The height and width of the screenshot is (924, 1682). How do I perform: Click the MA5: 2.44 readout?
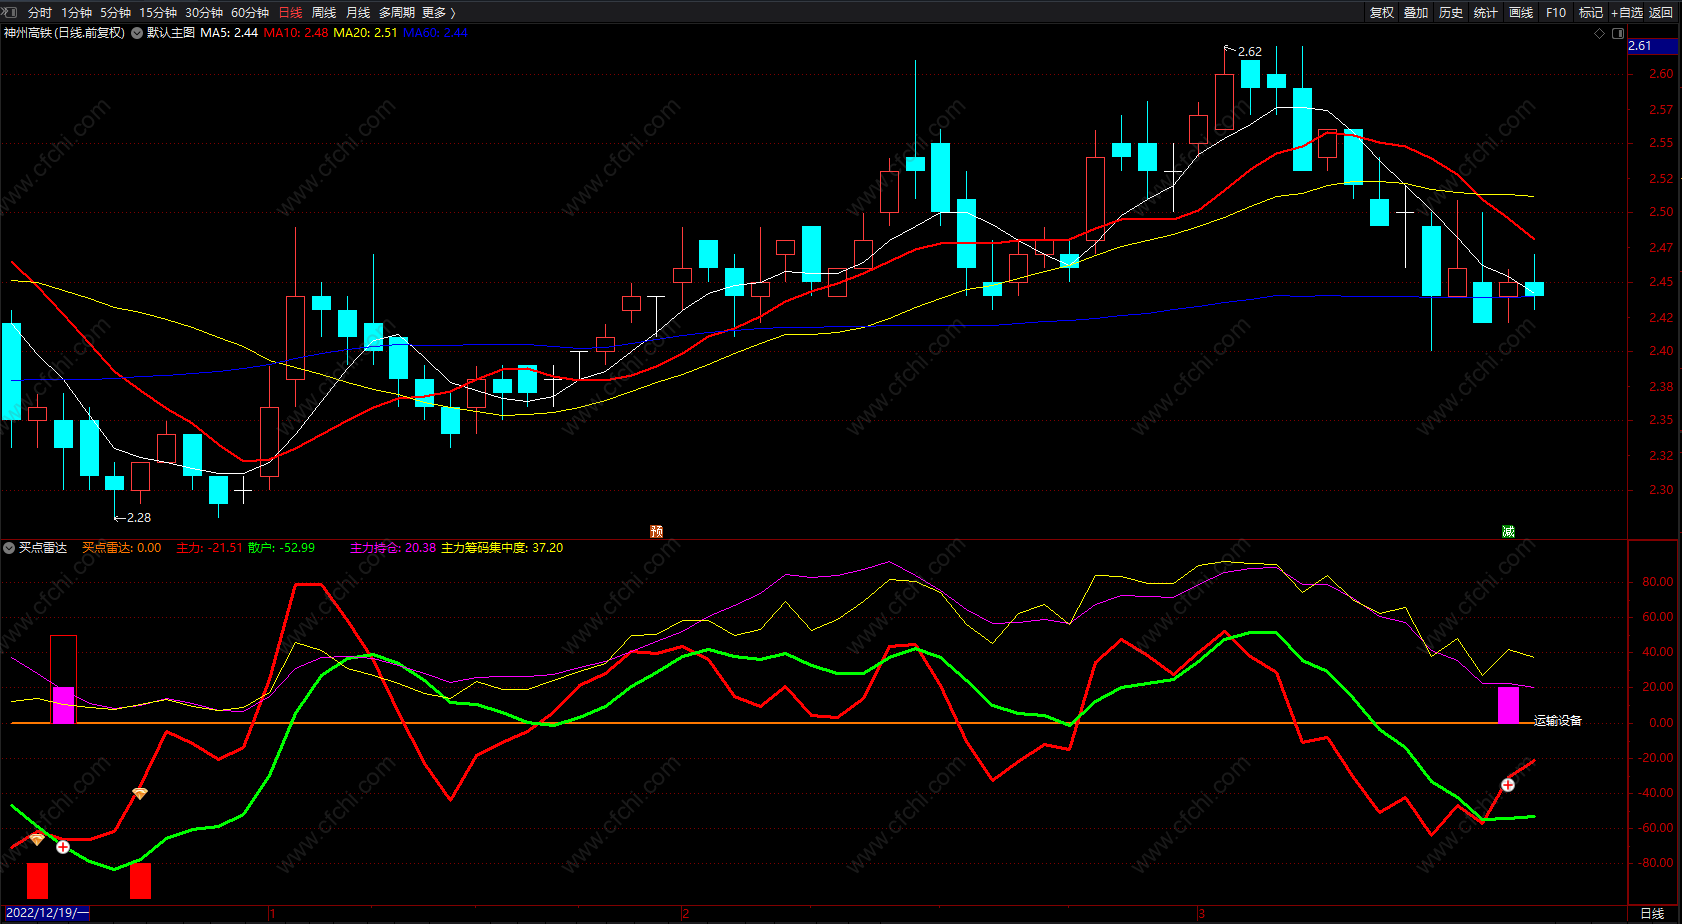(229, 33)
